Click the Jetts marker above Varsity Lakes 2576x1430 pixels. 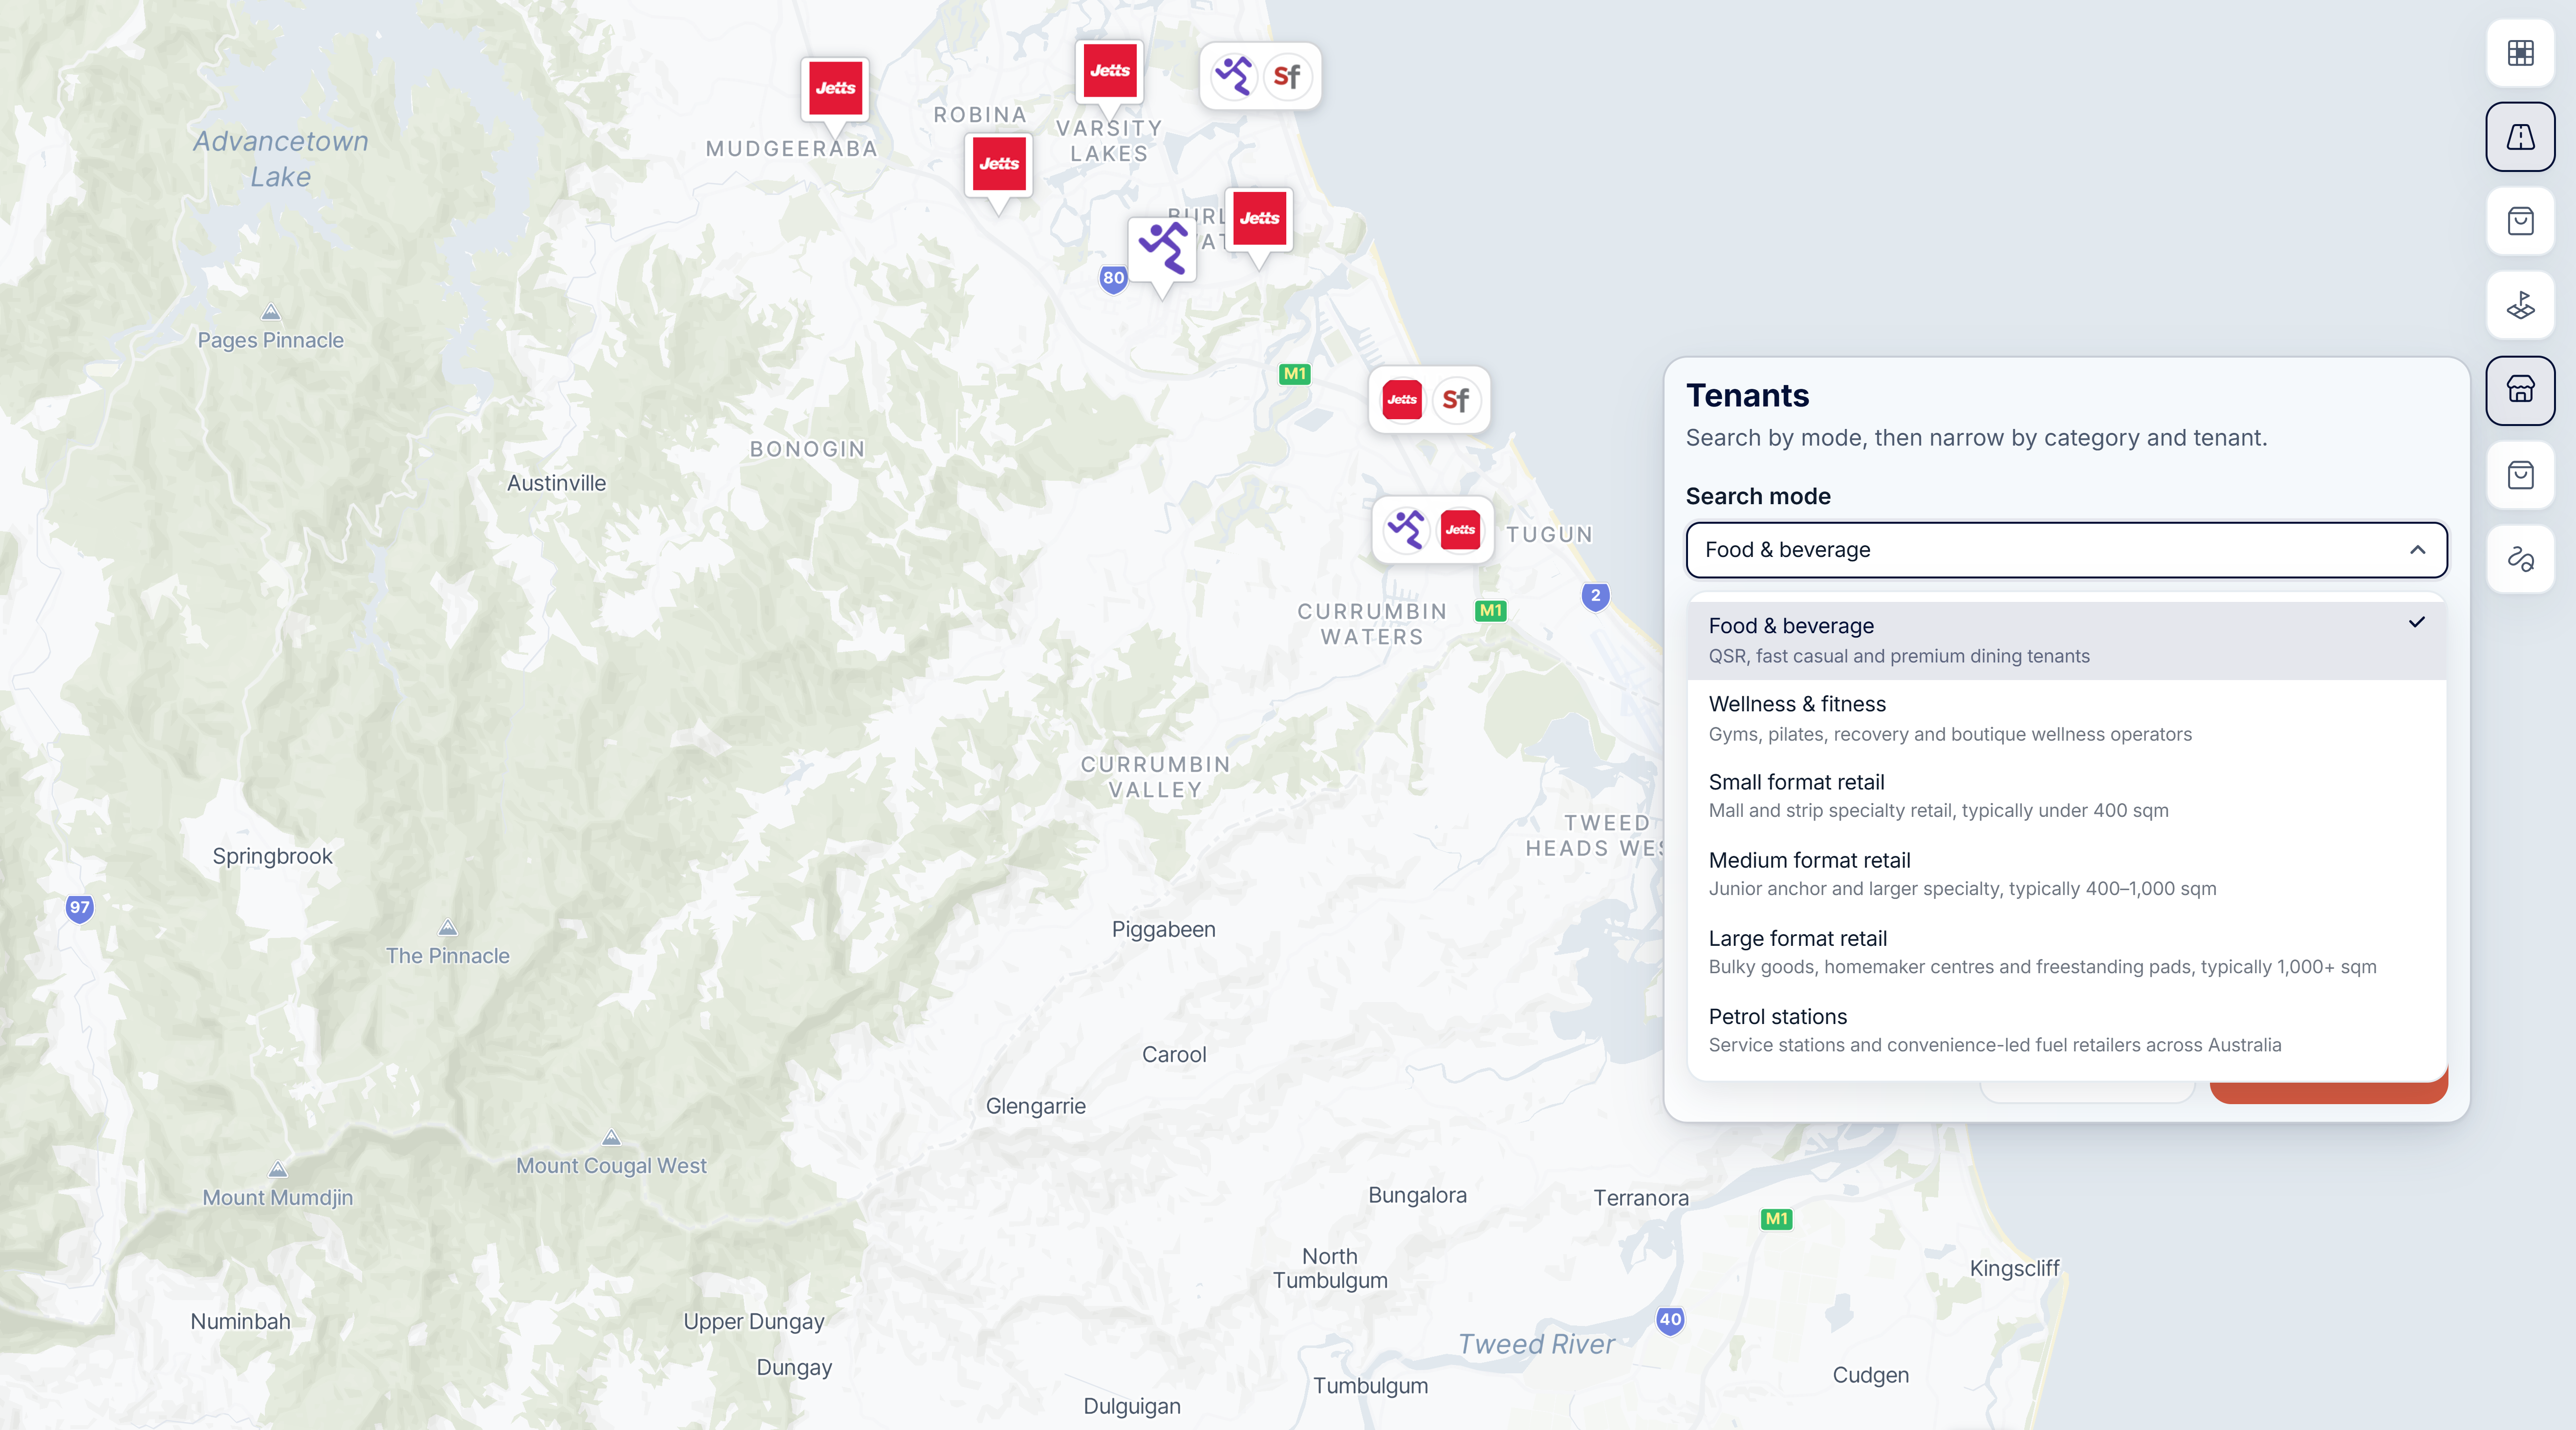[1109, 71]
